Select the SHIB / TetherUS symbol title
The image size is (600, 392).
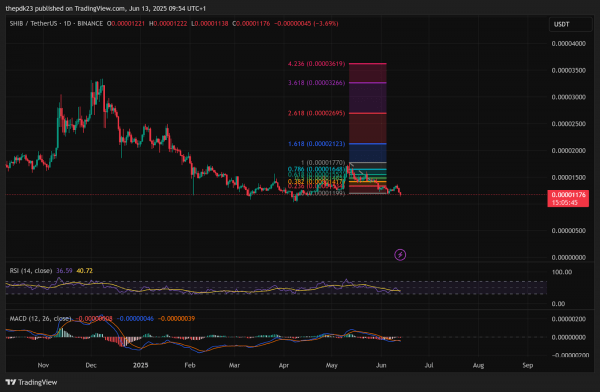click(x=35, y=23)
